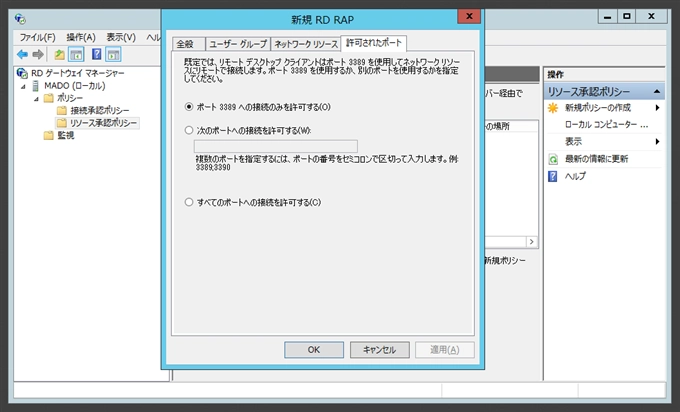The image size is (680, 412).
Task: Click the ヘルプ action label
Action: 575,176
